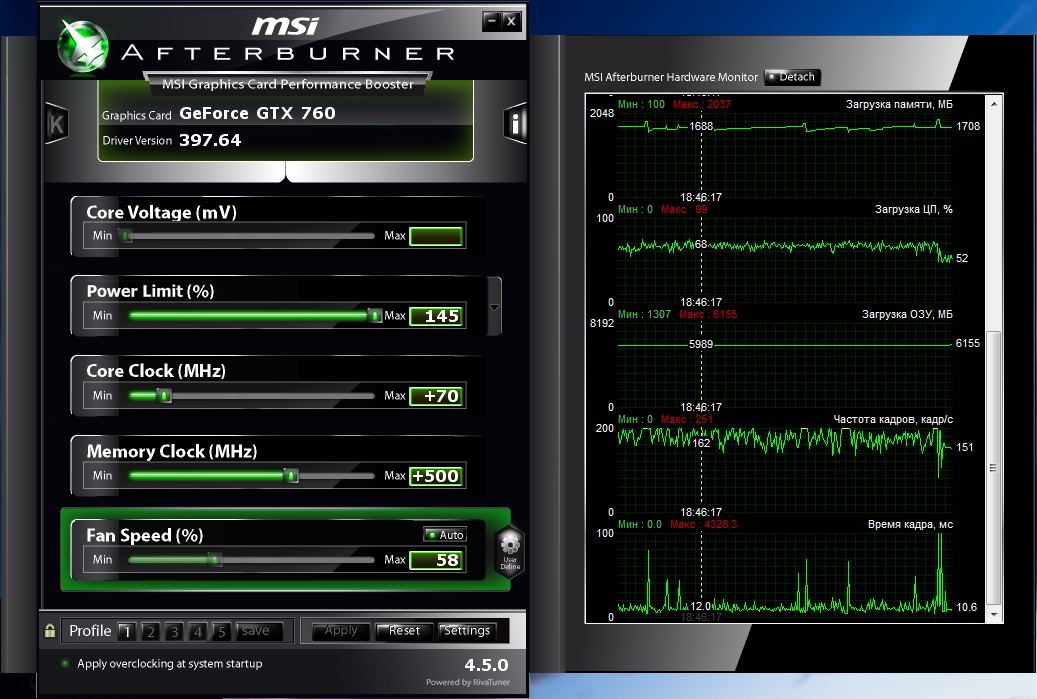Toggle the profile lock padlock icon

point(50,630)
